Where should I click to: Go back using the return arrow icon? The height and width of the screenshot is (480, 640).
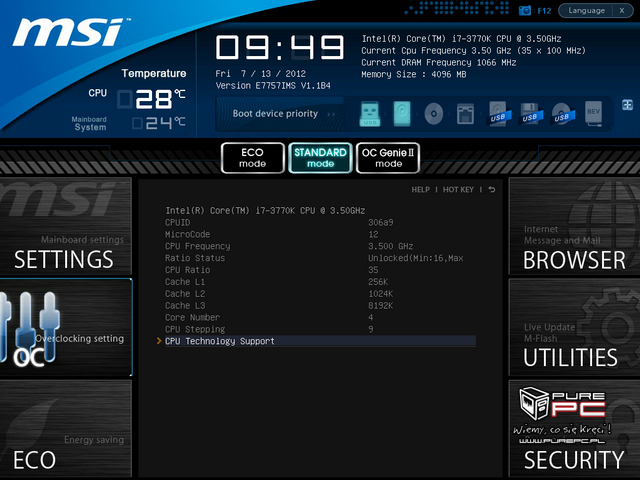tap(492, 189)
